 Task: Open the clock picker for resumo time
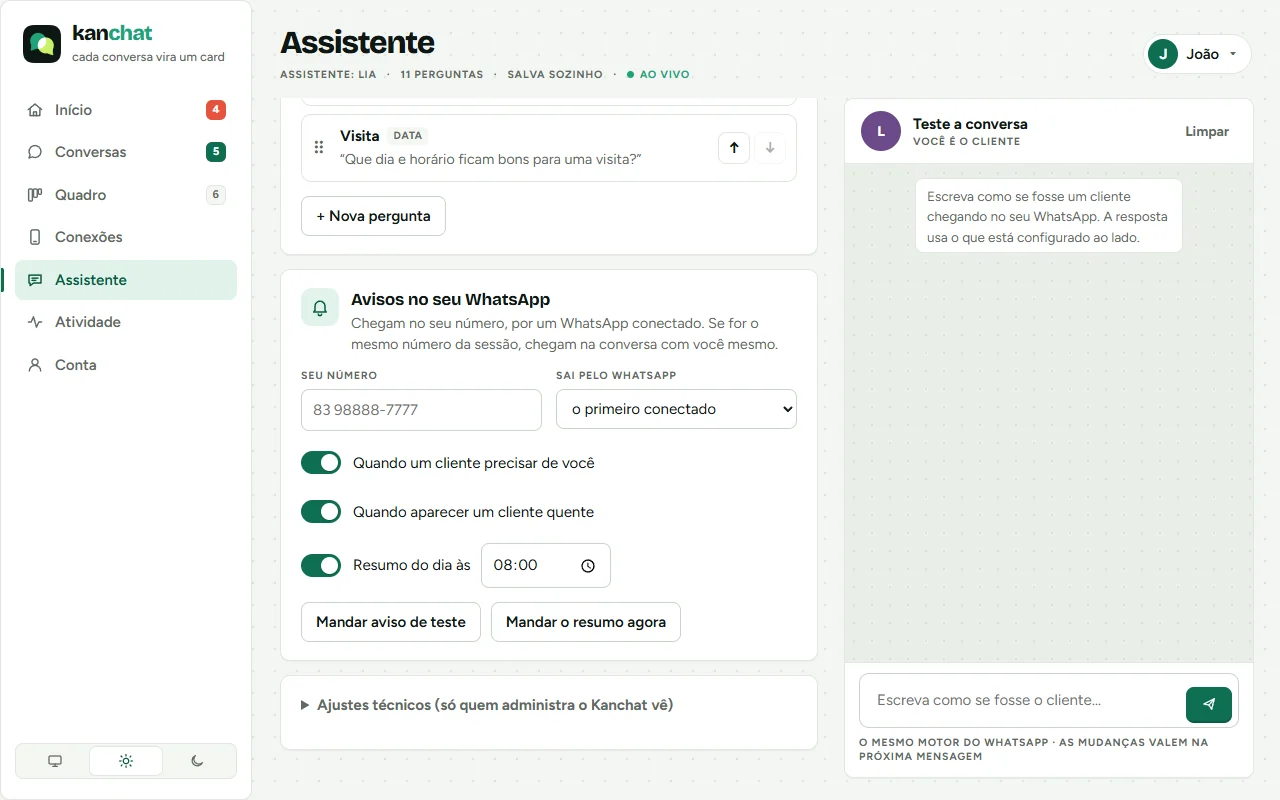(x=588, y=566)
